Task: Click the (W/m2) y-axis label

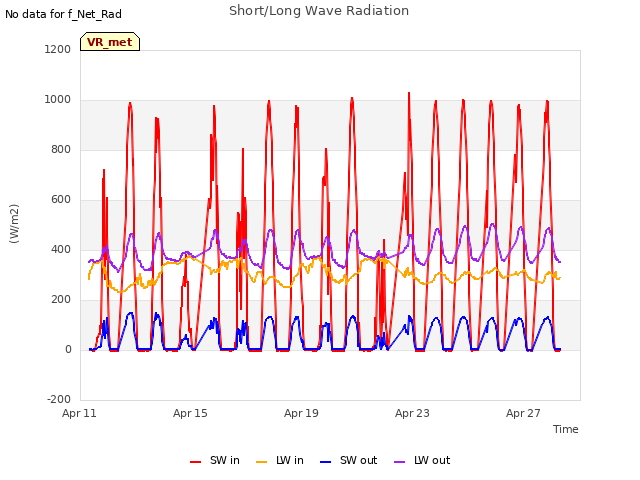Action: point(14,224)
